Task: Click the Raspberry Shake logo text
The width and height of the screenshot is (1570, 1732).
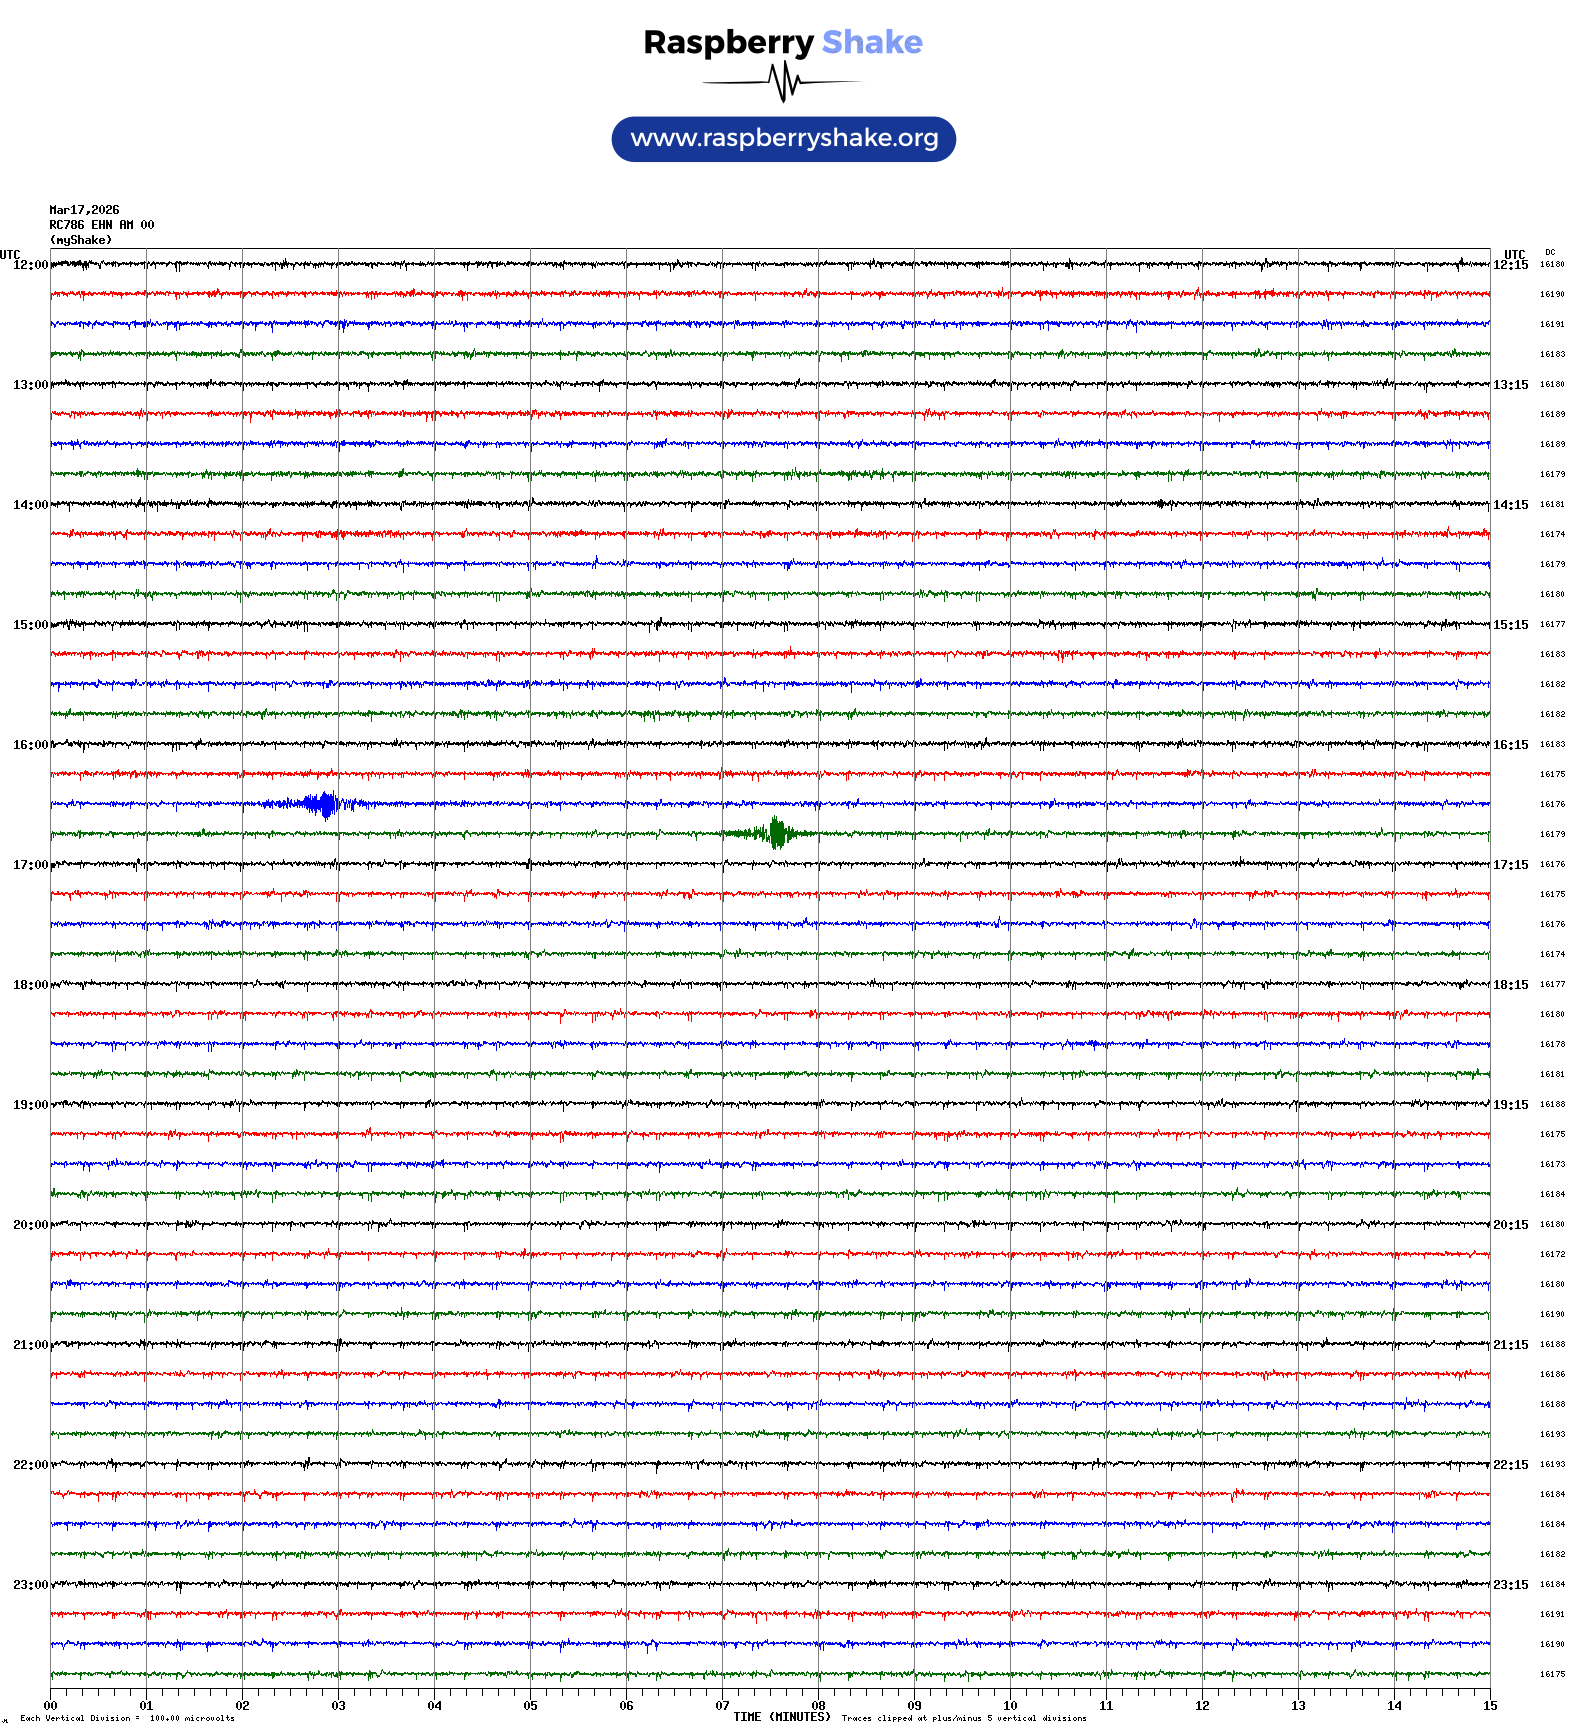Action: pos(782,42)
